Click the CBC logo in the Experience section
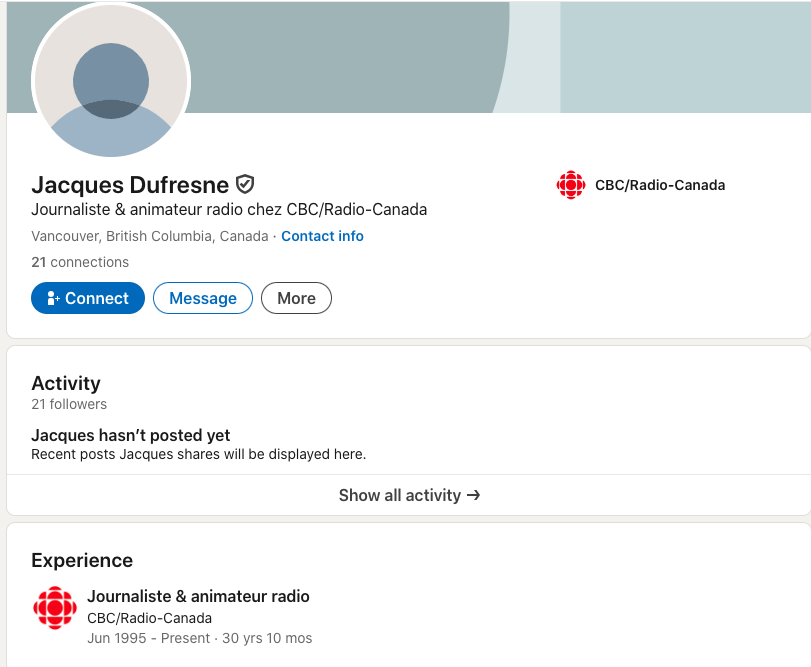This screenshot has width=811, height=667. (55, 608)
